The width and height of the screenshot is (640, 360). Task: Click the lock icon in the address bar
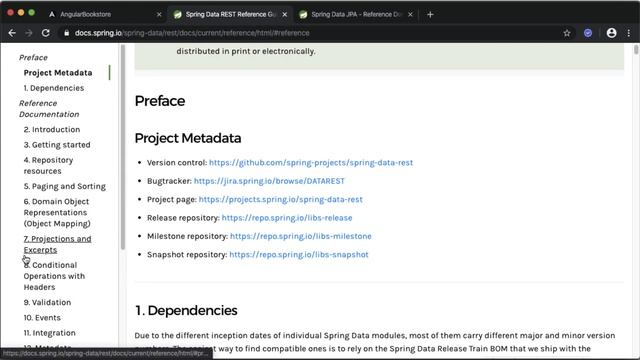67,33
